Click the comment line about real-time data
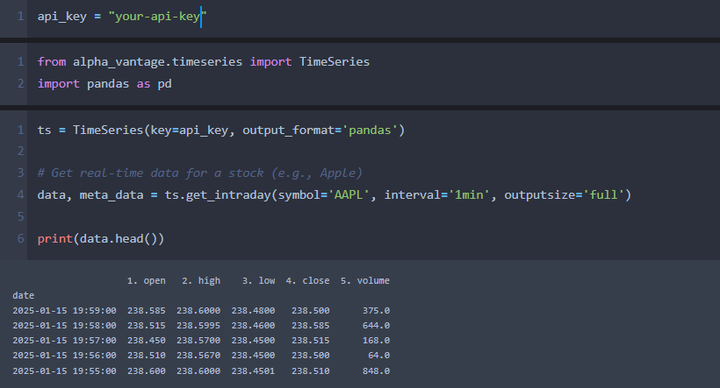The image size is (720, 388). coord(200,173)
